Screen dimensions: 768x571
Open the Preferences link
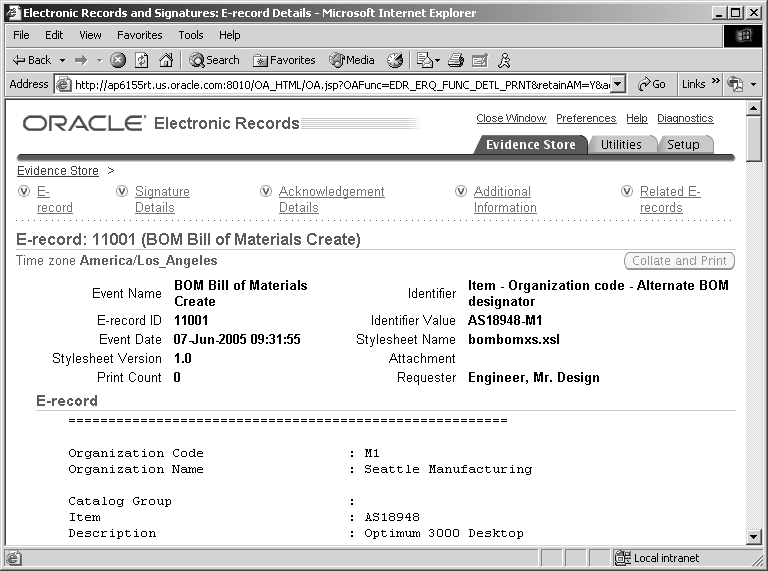[586, 119]
